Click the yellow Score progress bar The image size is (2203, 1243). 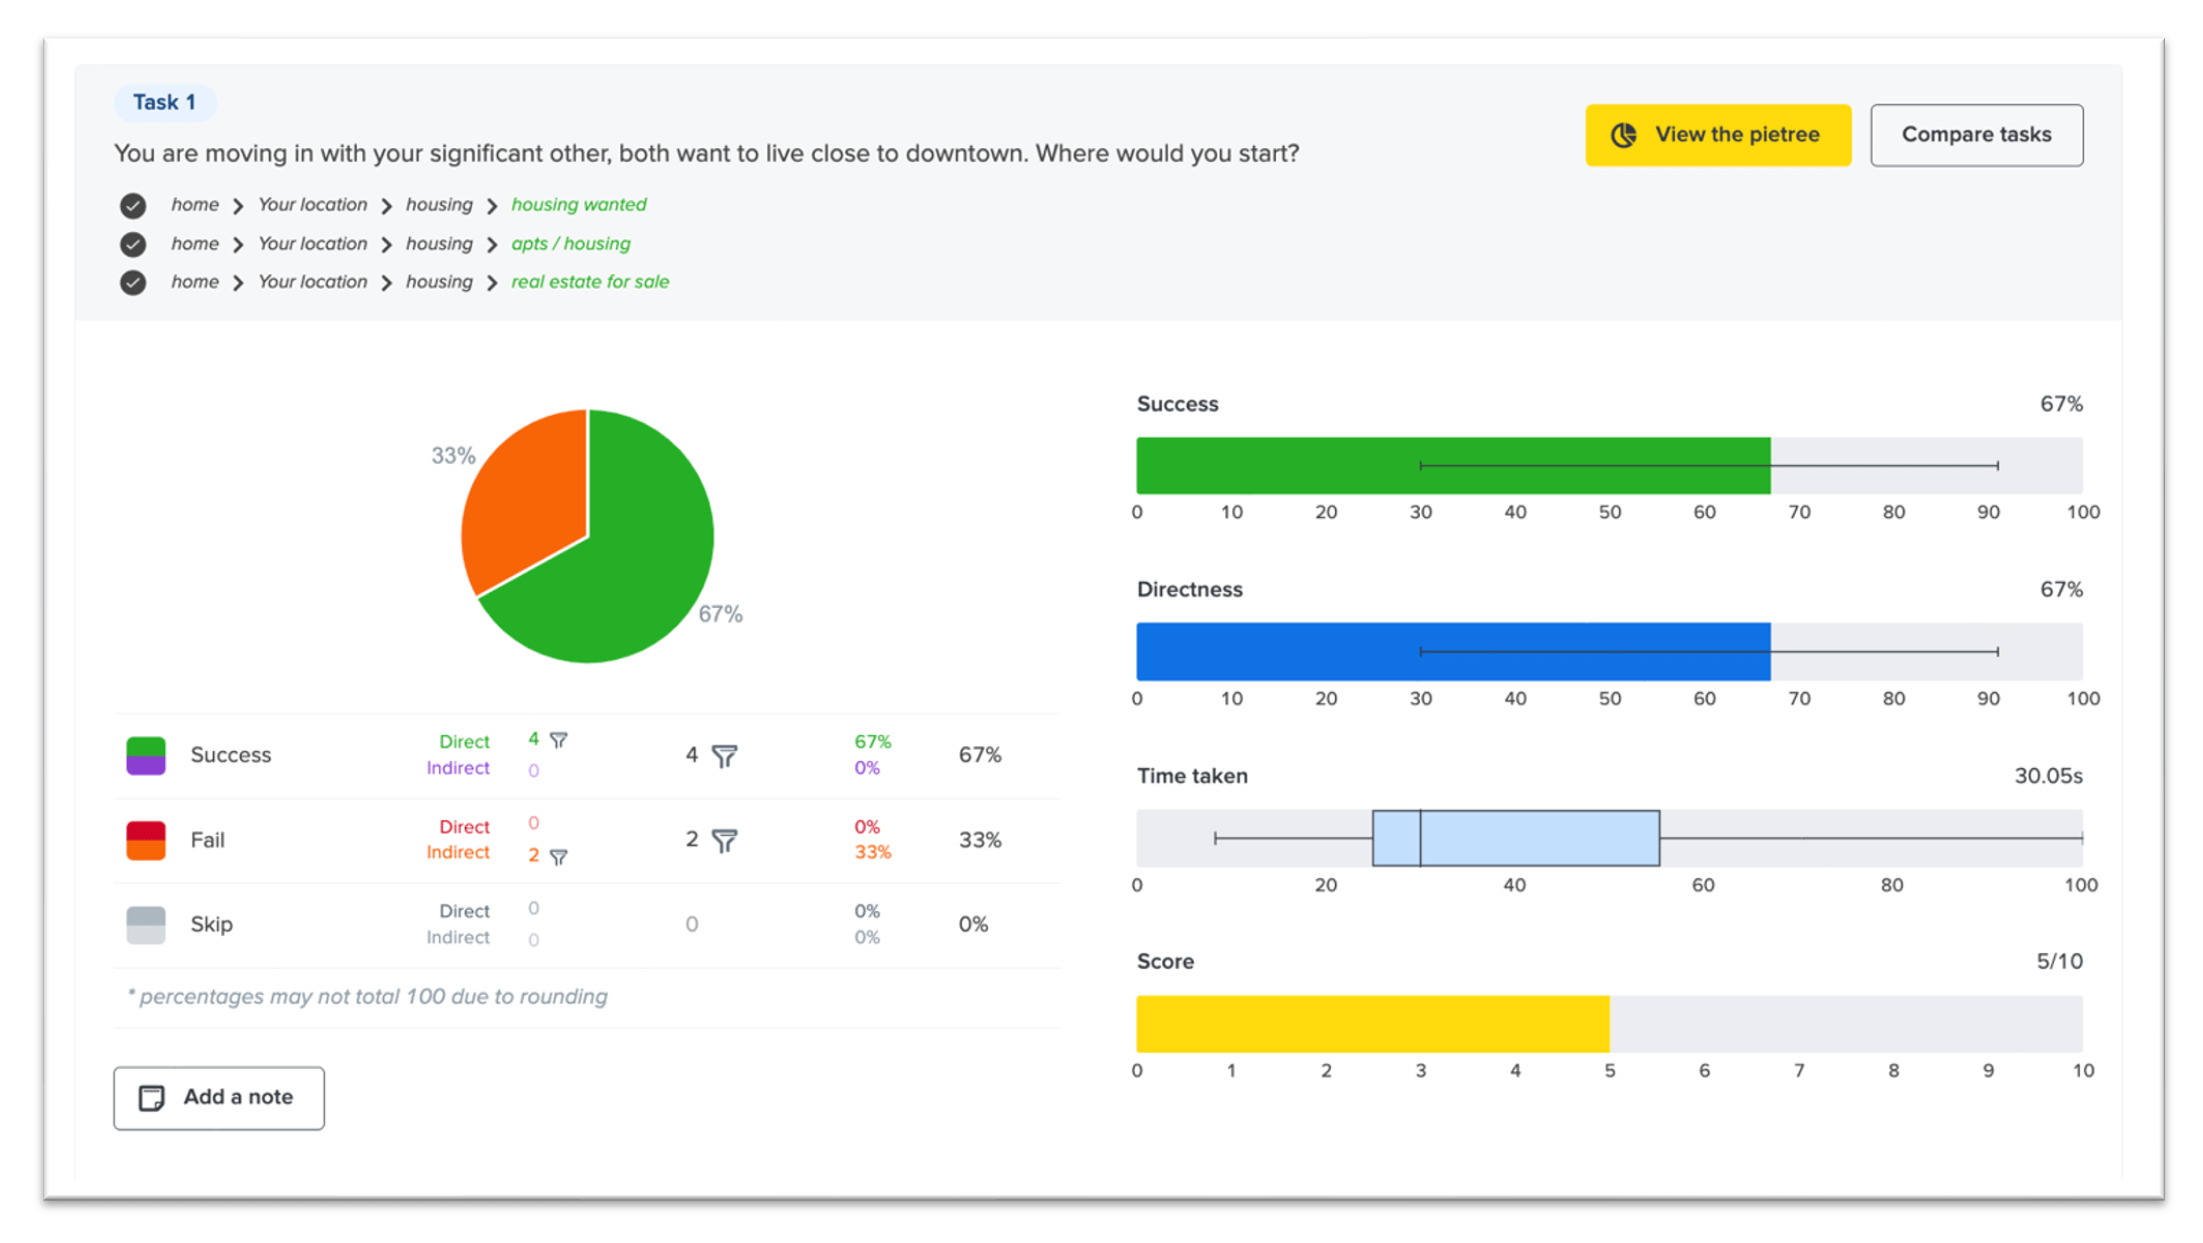1372,1024
